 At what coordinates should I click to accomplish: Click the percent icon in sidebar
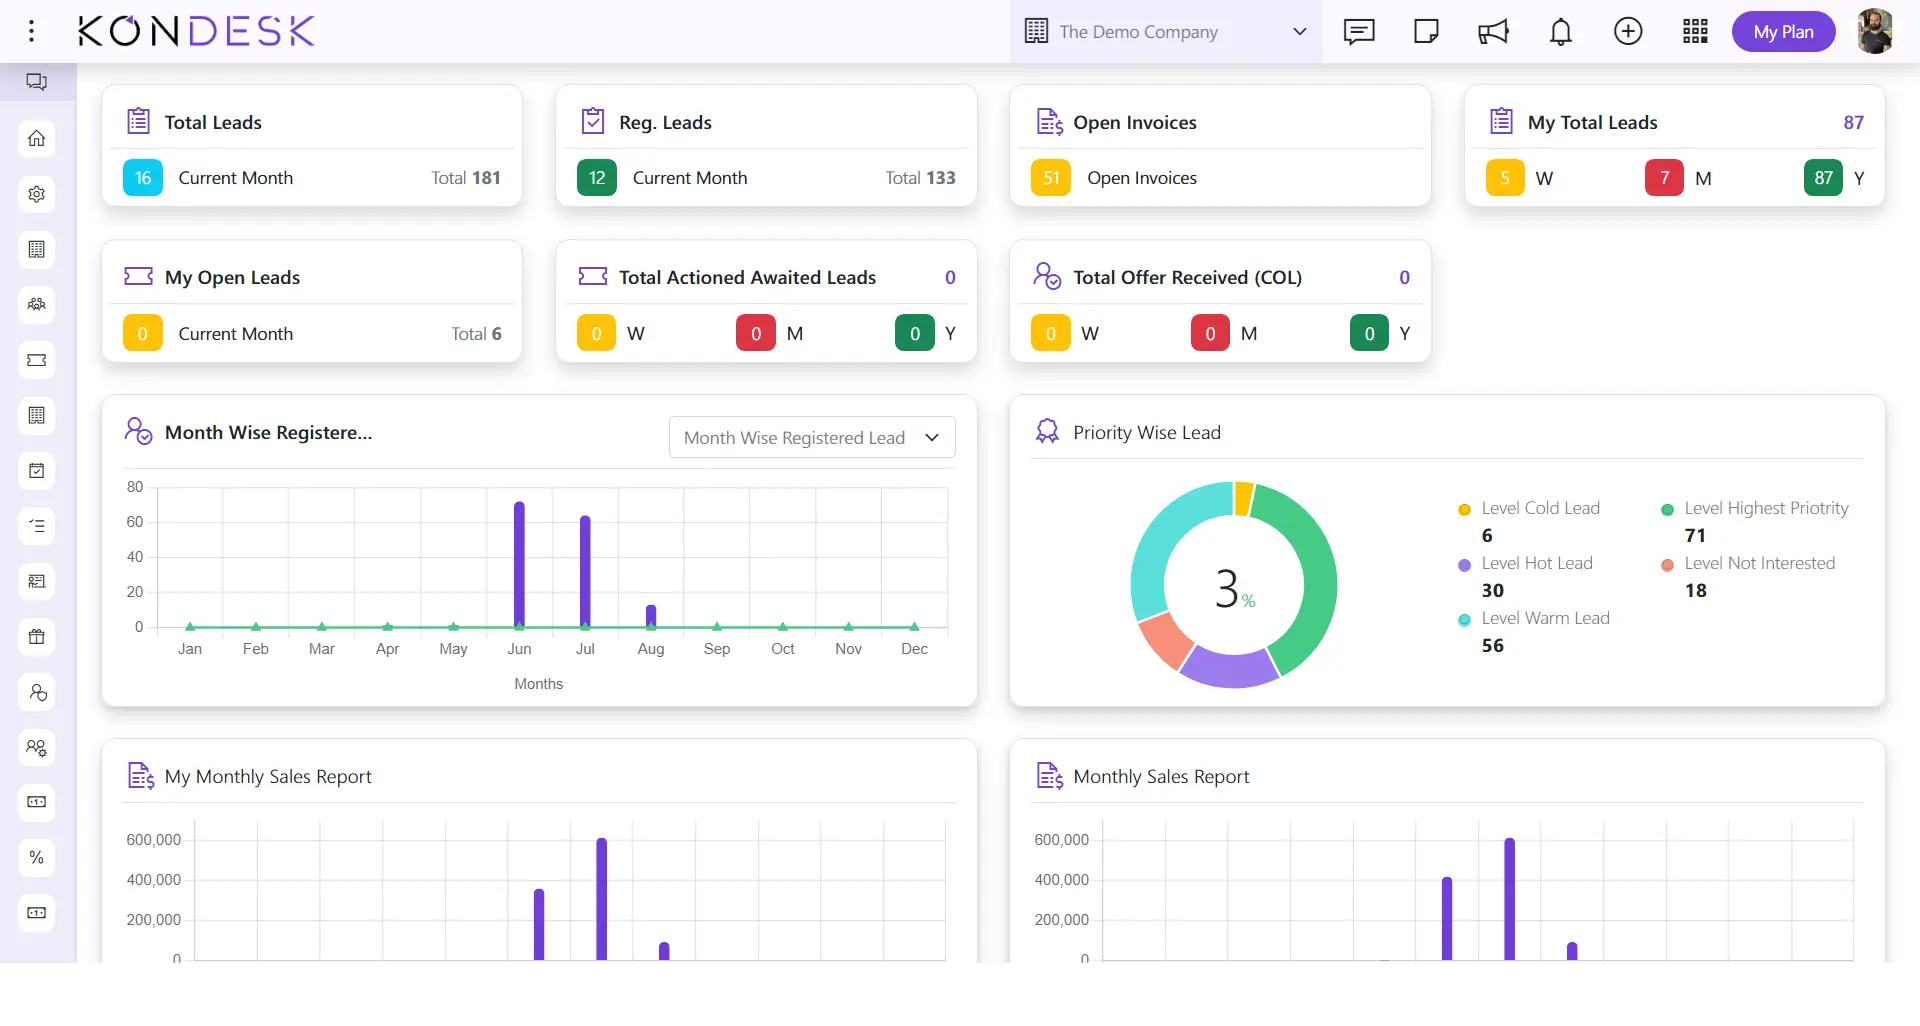(37, 858)
